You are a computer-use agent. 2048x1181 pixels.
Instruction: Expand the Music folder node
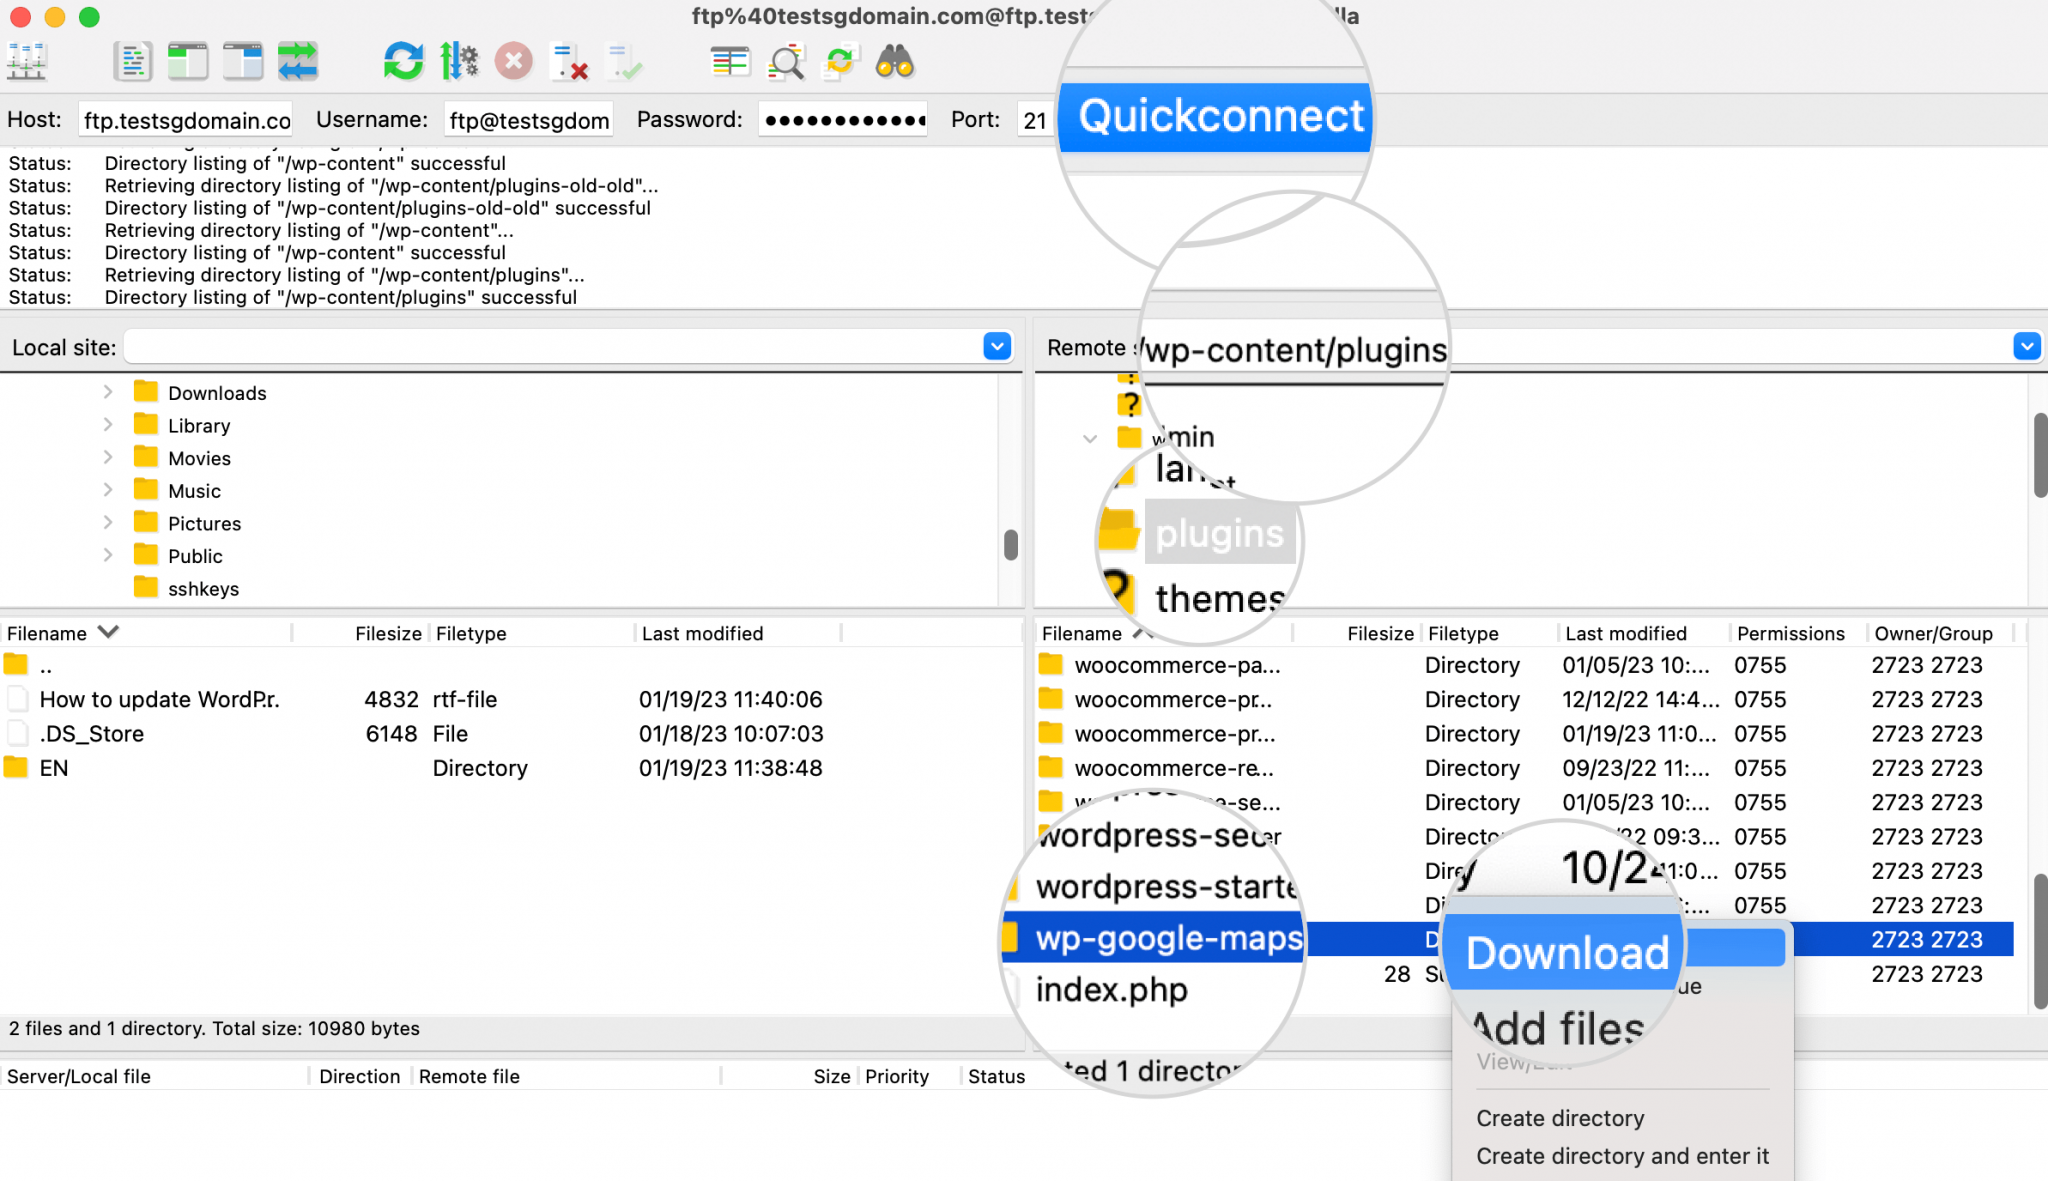pos(108,490)
